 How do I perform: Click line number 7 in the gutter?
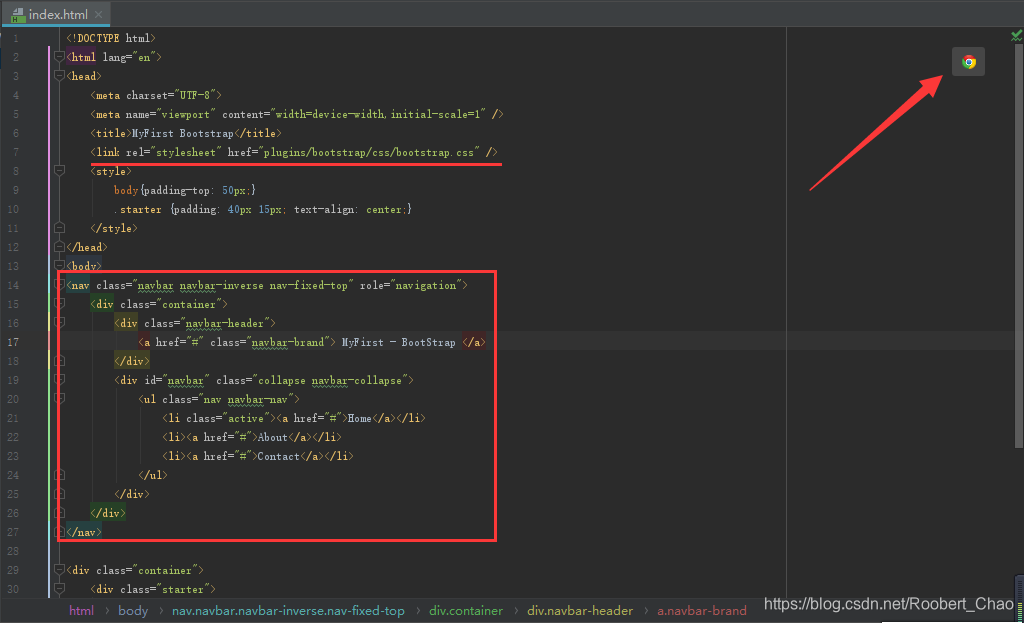point(16,152)
